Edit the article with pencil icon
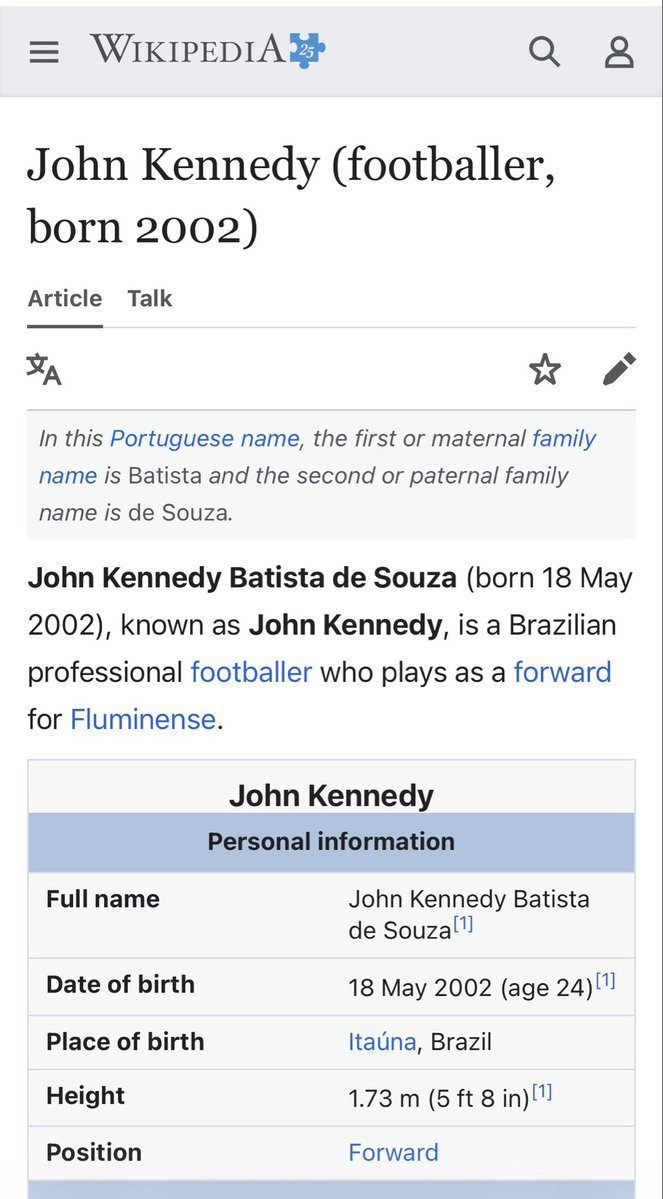 (x=619, y=369)
